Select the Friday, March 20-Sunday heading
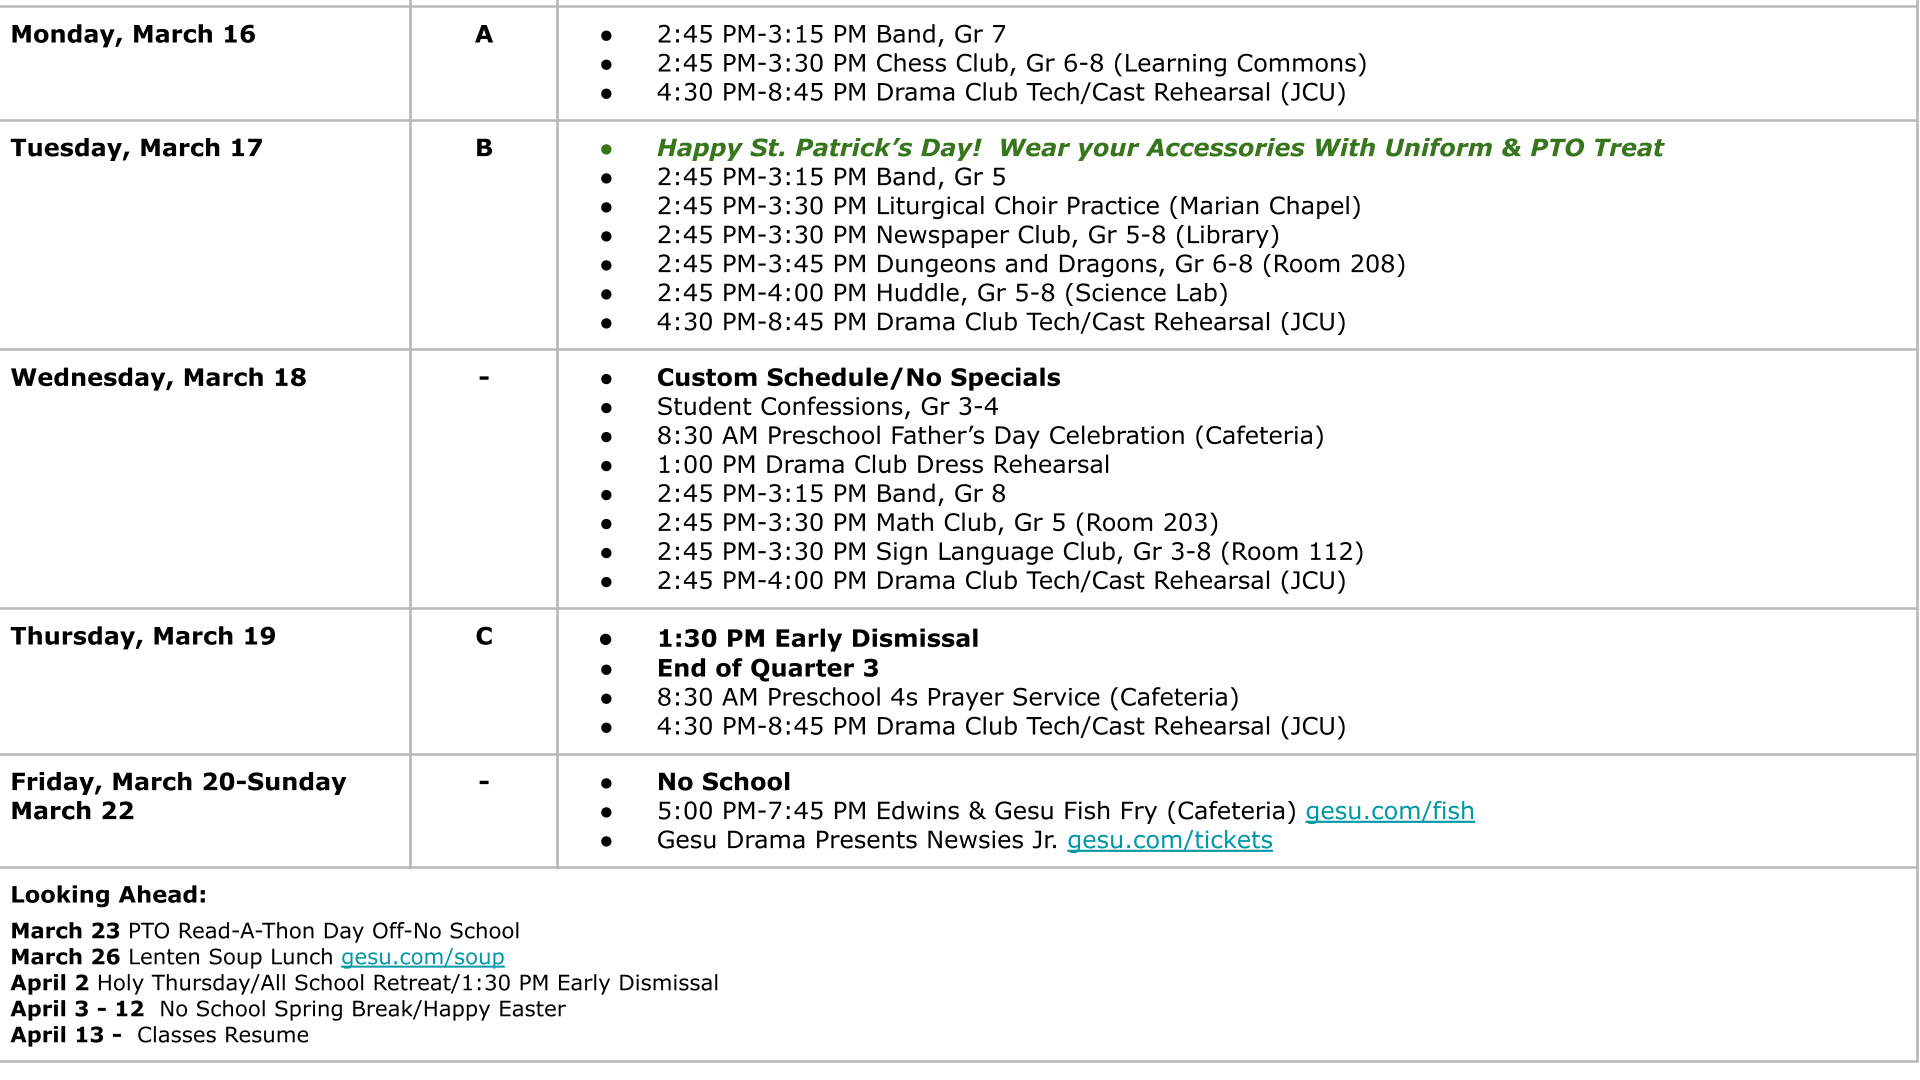Screen dimensions: 1920x1080 tap(178, 782)
